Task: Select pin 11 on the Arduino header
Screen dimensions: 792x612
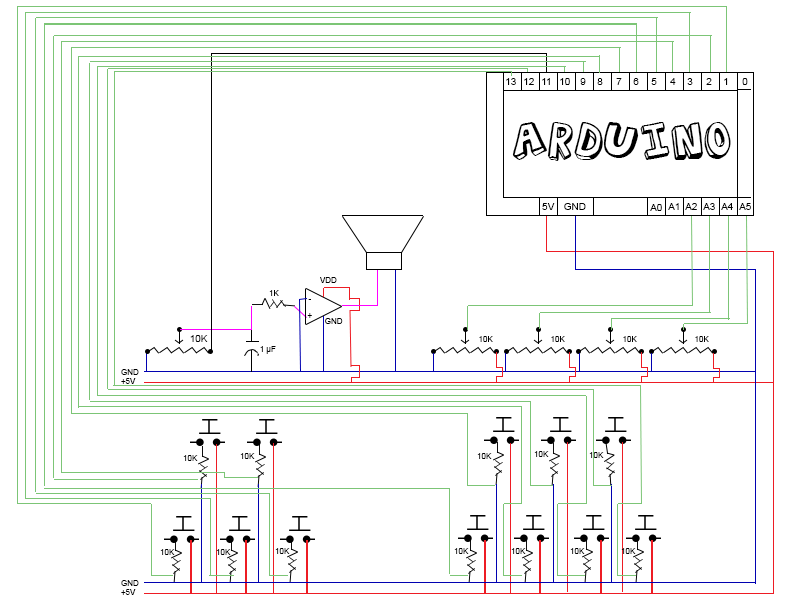Action: (547, 81)
